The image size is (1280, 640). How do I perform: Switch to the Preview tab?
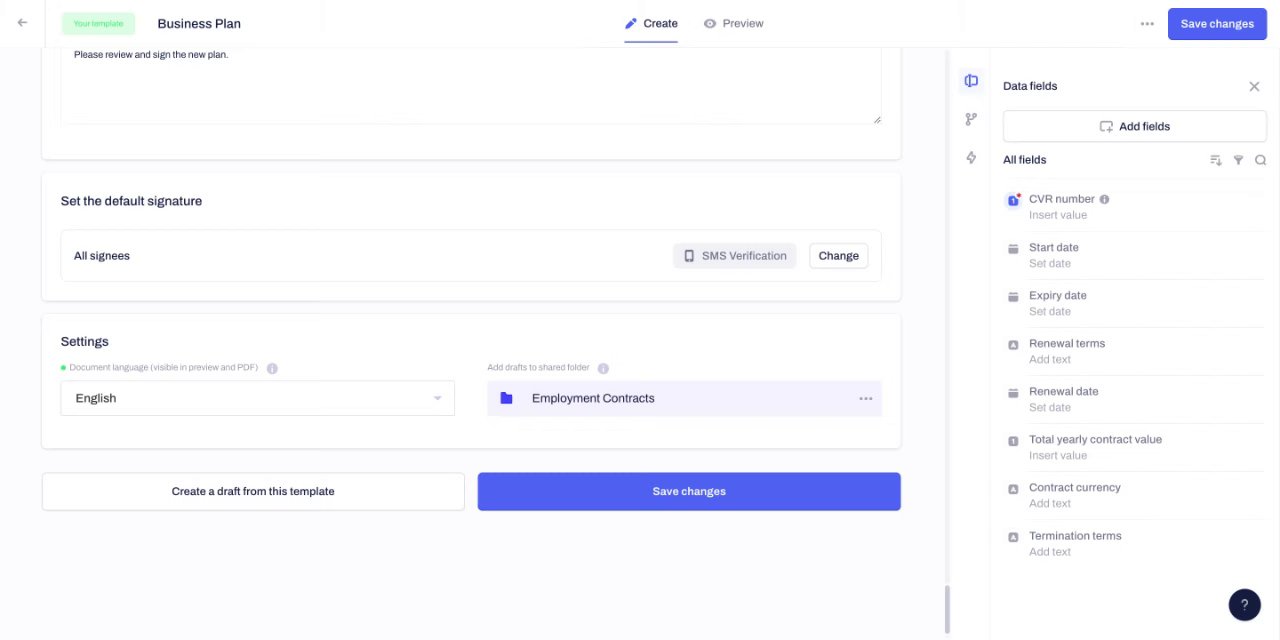click(x=733, y=23)
